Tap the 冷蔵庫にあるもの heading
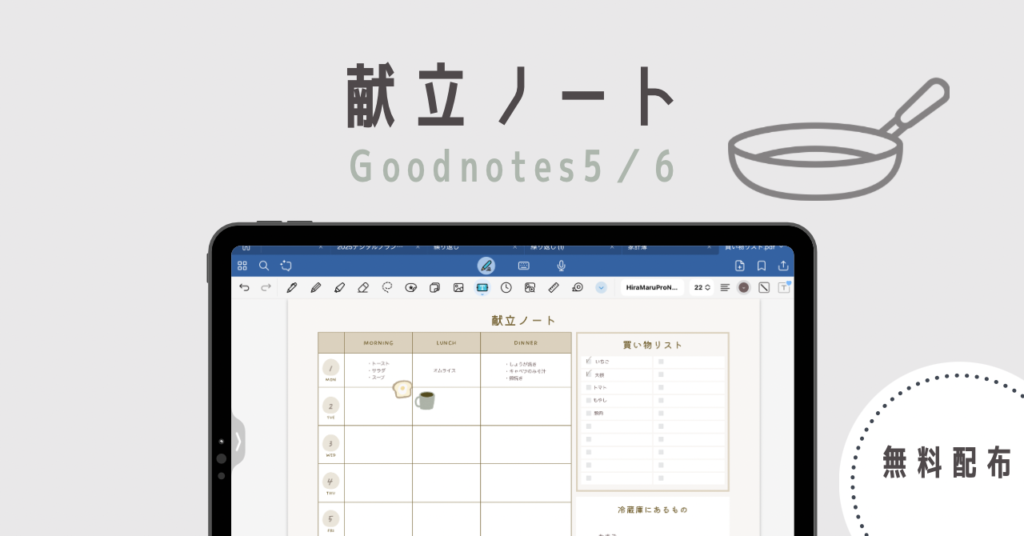This screenshot has height=536, width=1024. 652,509
